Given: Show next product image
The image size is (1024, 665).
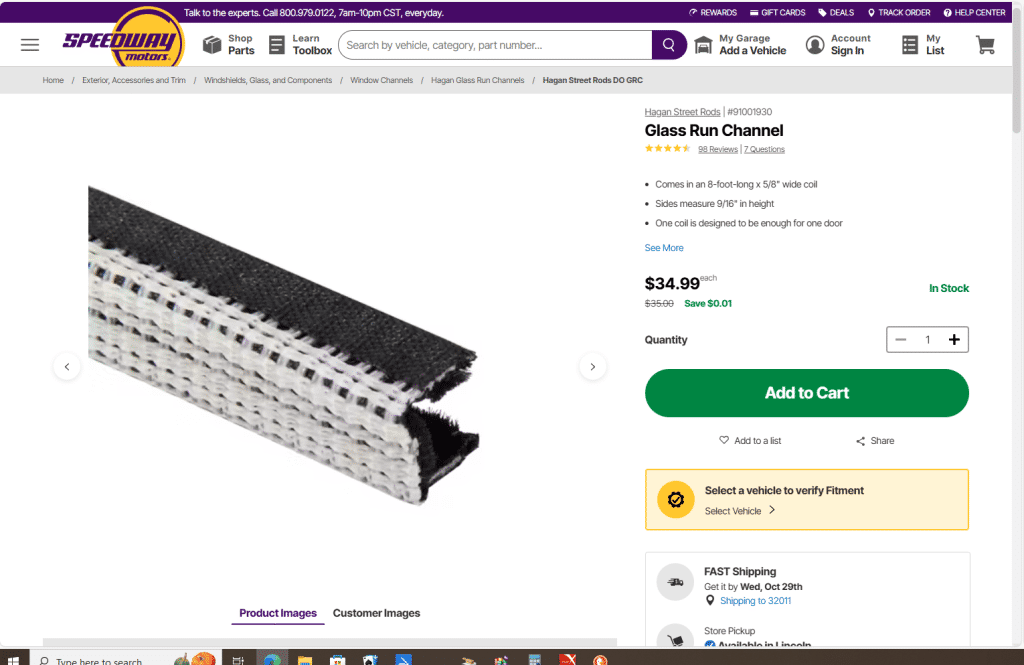Looking at the screenshot, I should [x=592, y=367].
